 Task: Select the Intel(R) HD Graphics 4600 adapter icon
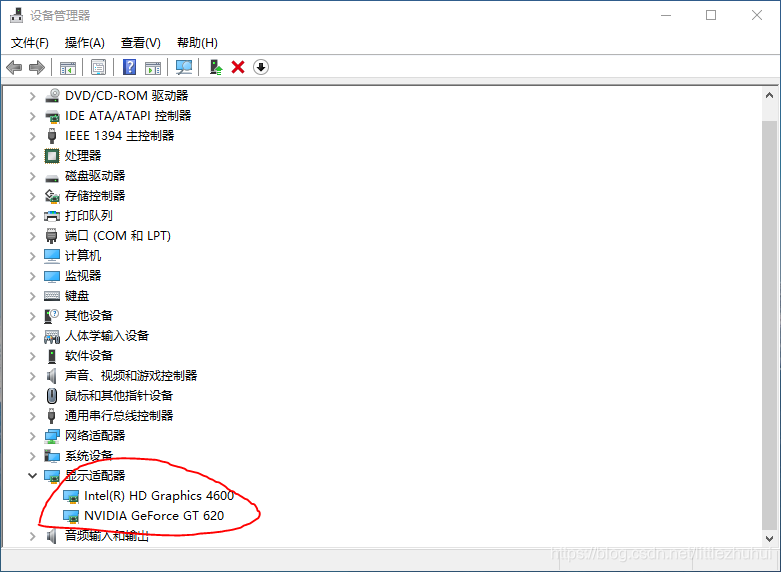[x=71, y=496]
